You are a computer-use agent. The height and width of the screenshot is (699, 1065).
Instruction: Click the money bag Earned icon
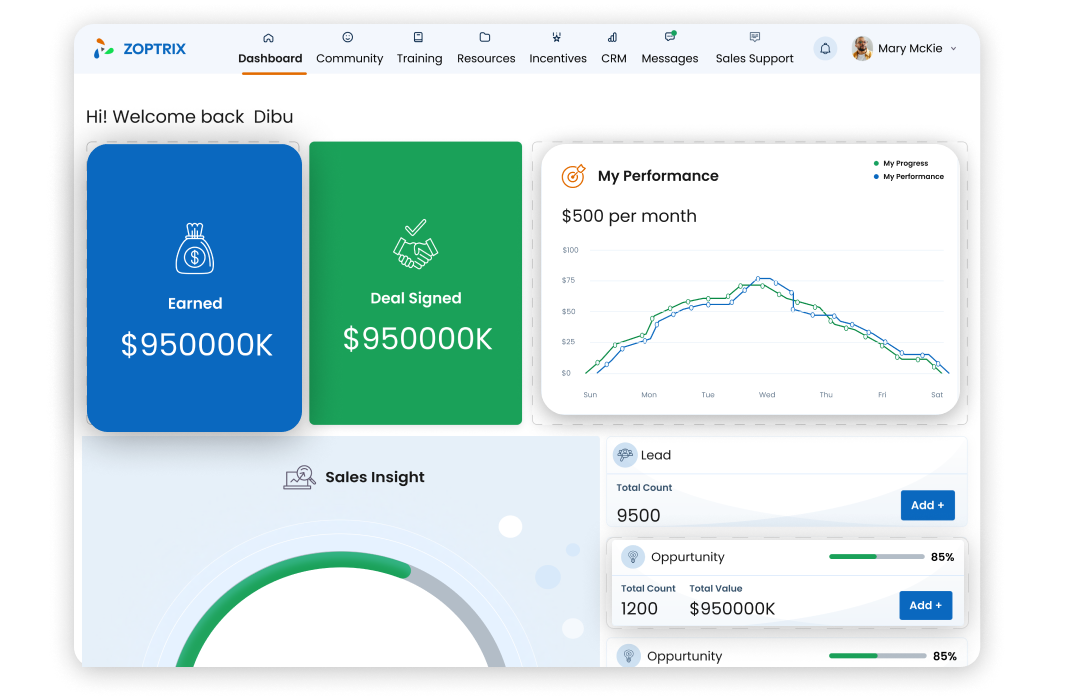pos(195,249)
